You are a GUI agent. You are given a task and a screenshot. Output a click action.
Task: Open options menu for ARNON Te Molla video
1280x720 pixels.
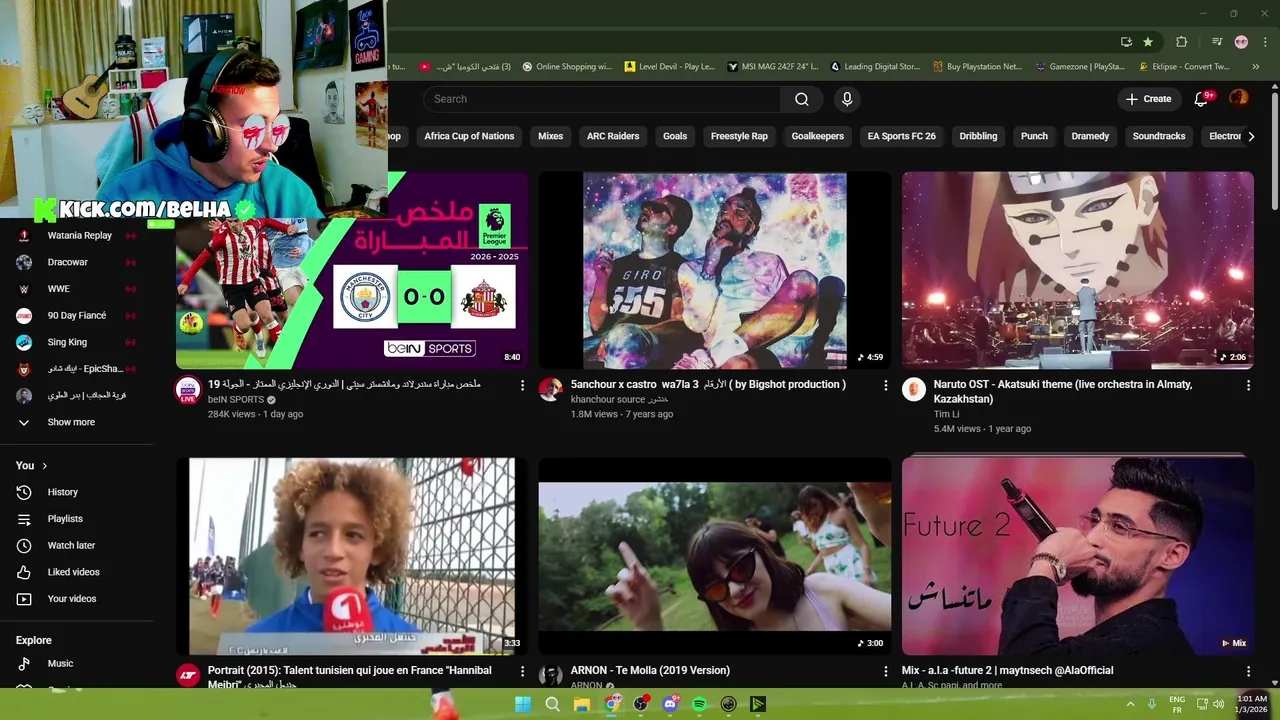pyautogui.click(x=885, y=671)
